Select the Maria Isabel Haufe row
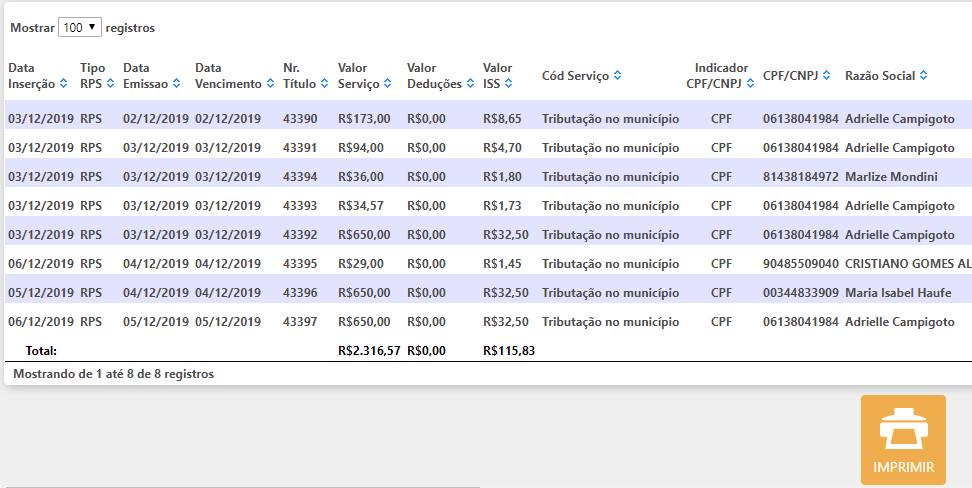This screenshot has height=488, width=972. tap(895, 293)
